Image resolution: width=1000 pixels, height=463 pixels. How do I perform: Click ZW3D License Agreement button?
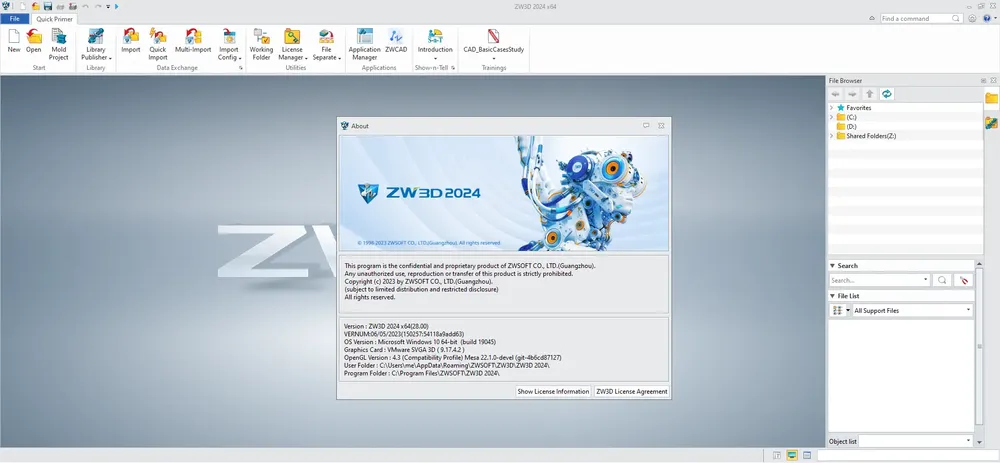pos(631,392)
